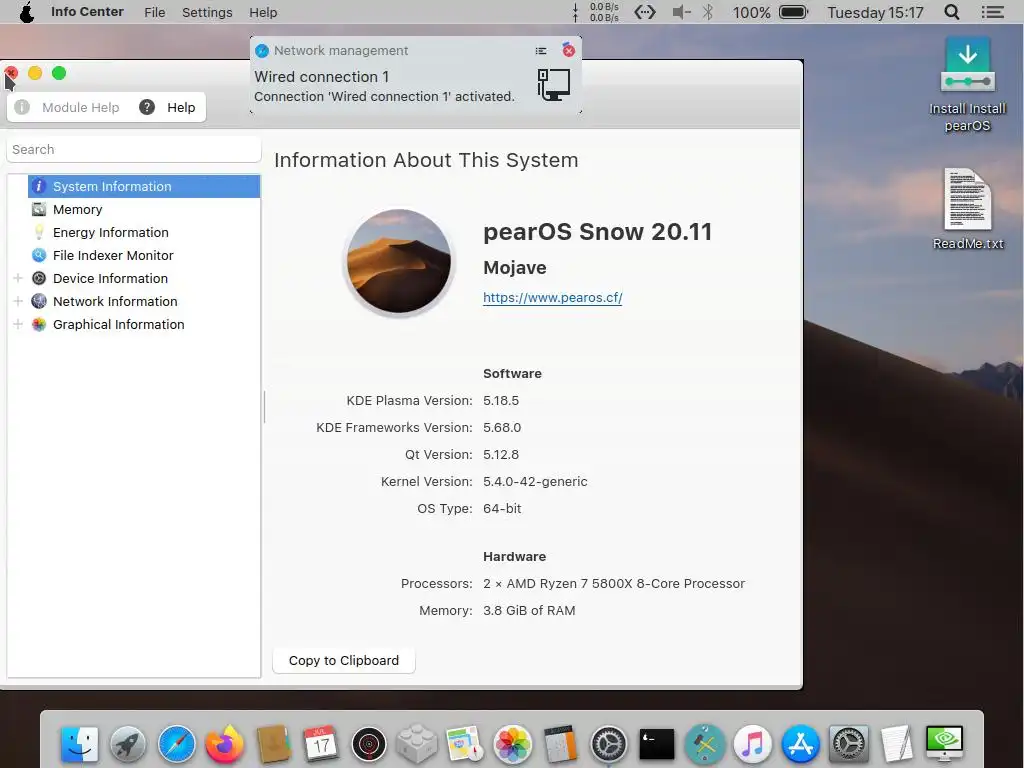
Task: Click the 'Wired connection 1' notification title
Action: tap(321, 76)
